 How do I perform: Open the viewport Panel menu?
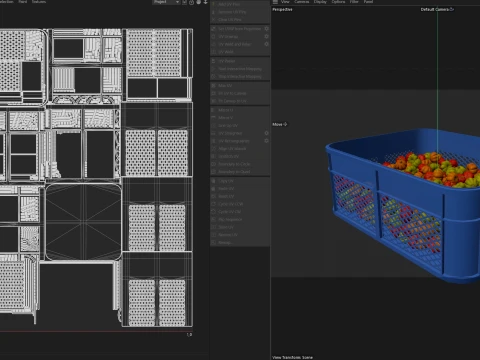(x=368, y=2)
